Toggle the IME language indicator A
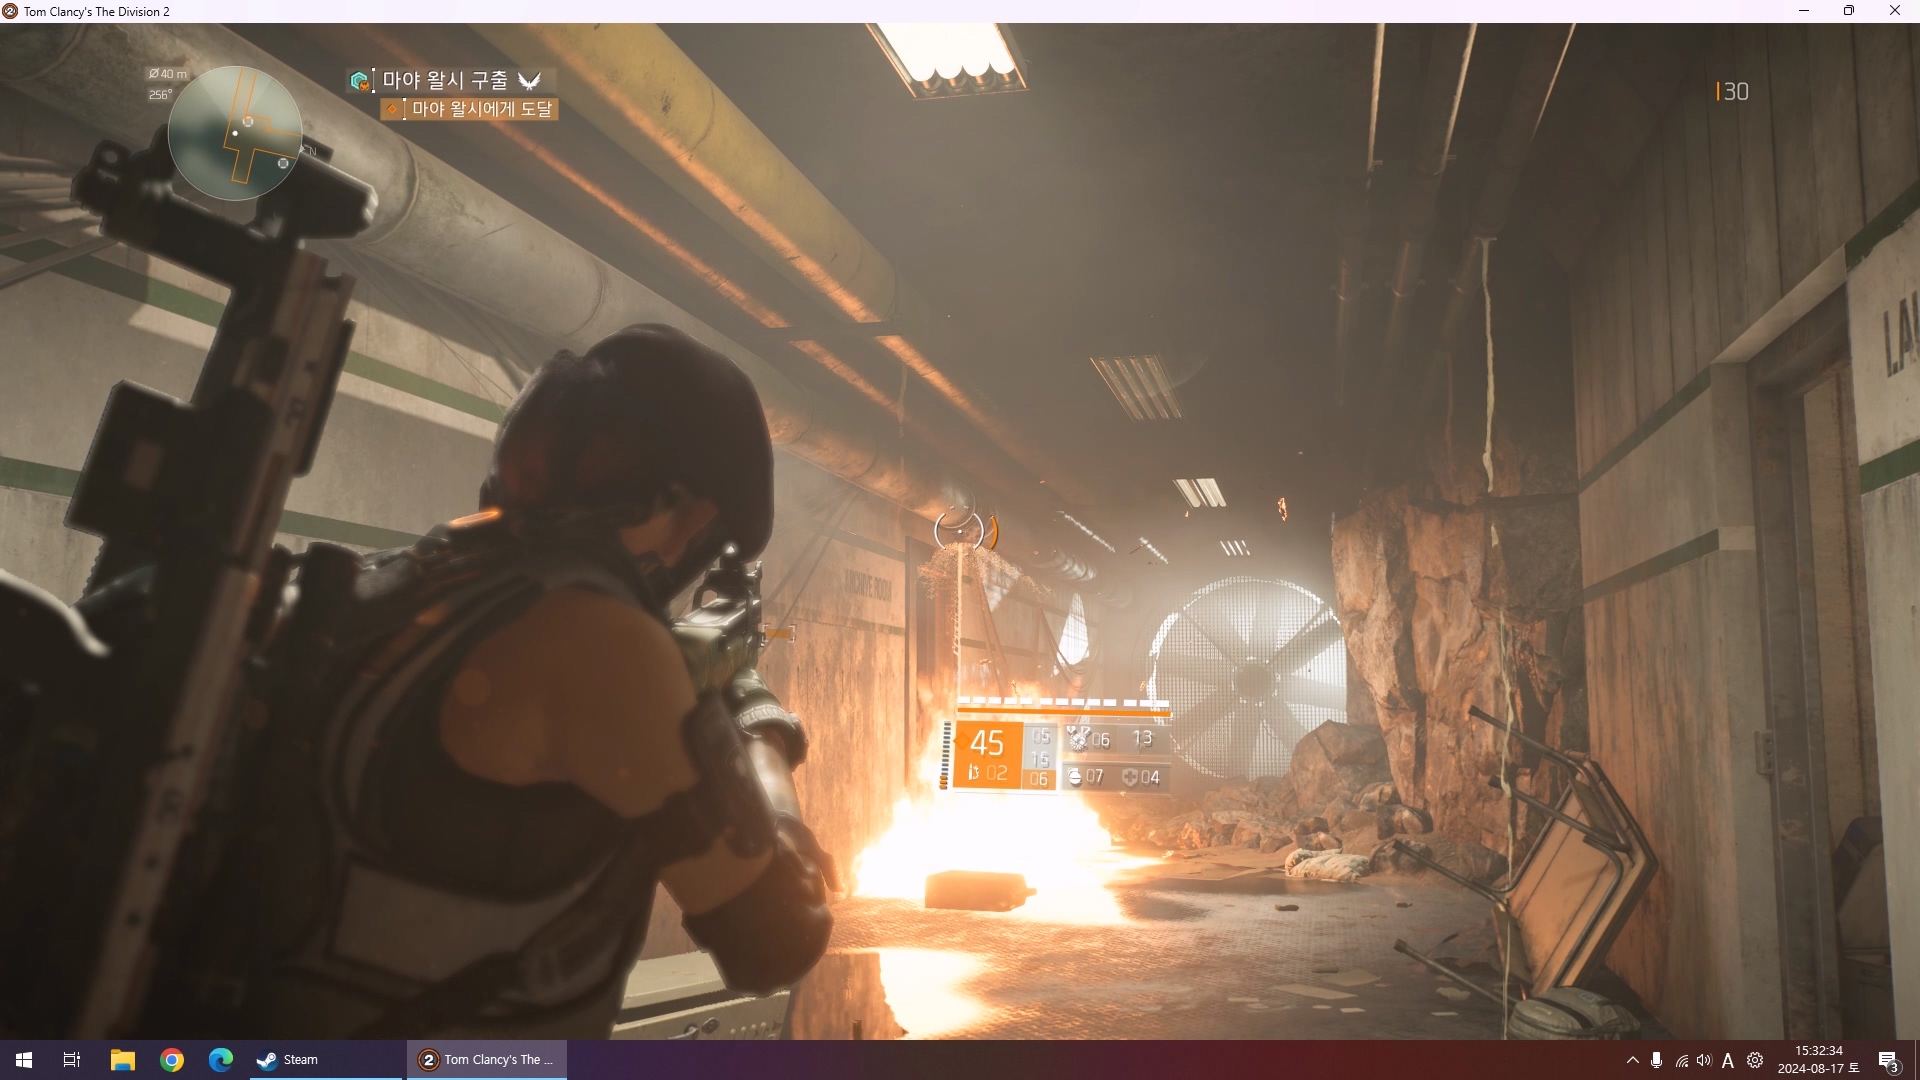This screenshot has height=1080, width=1920. point(1728,1060)
